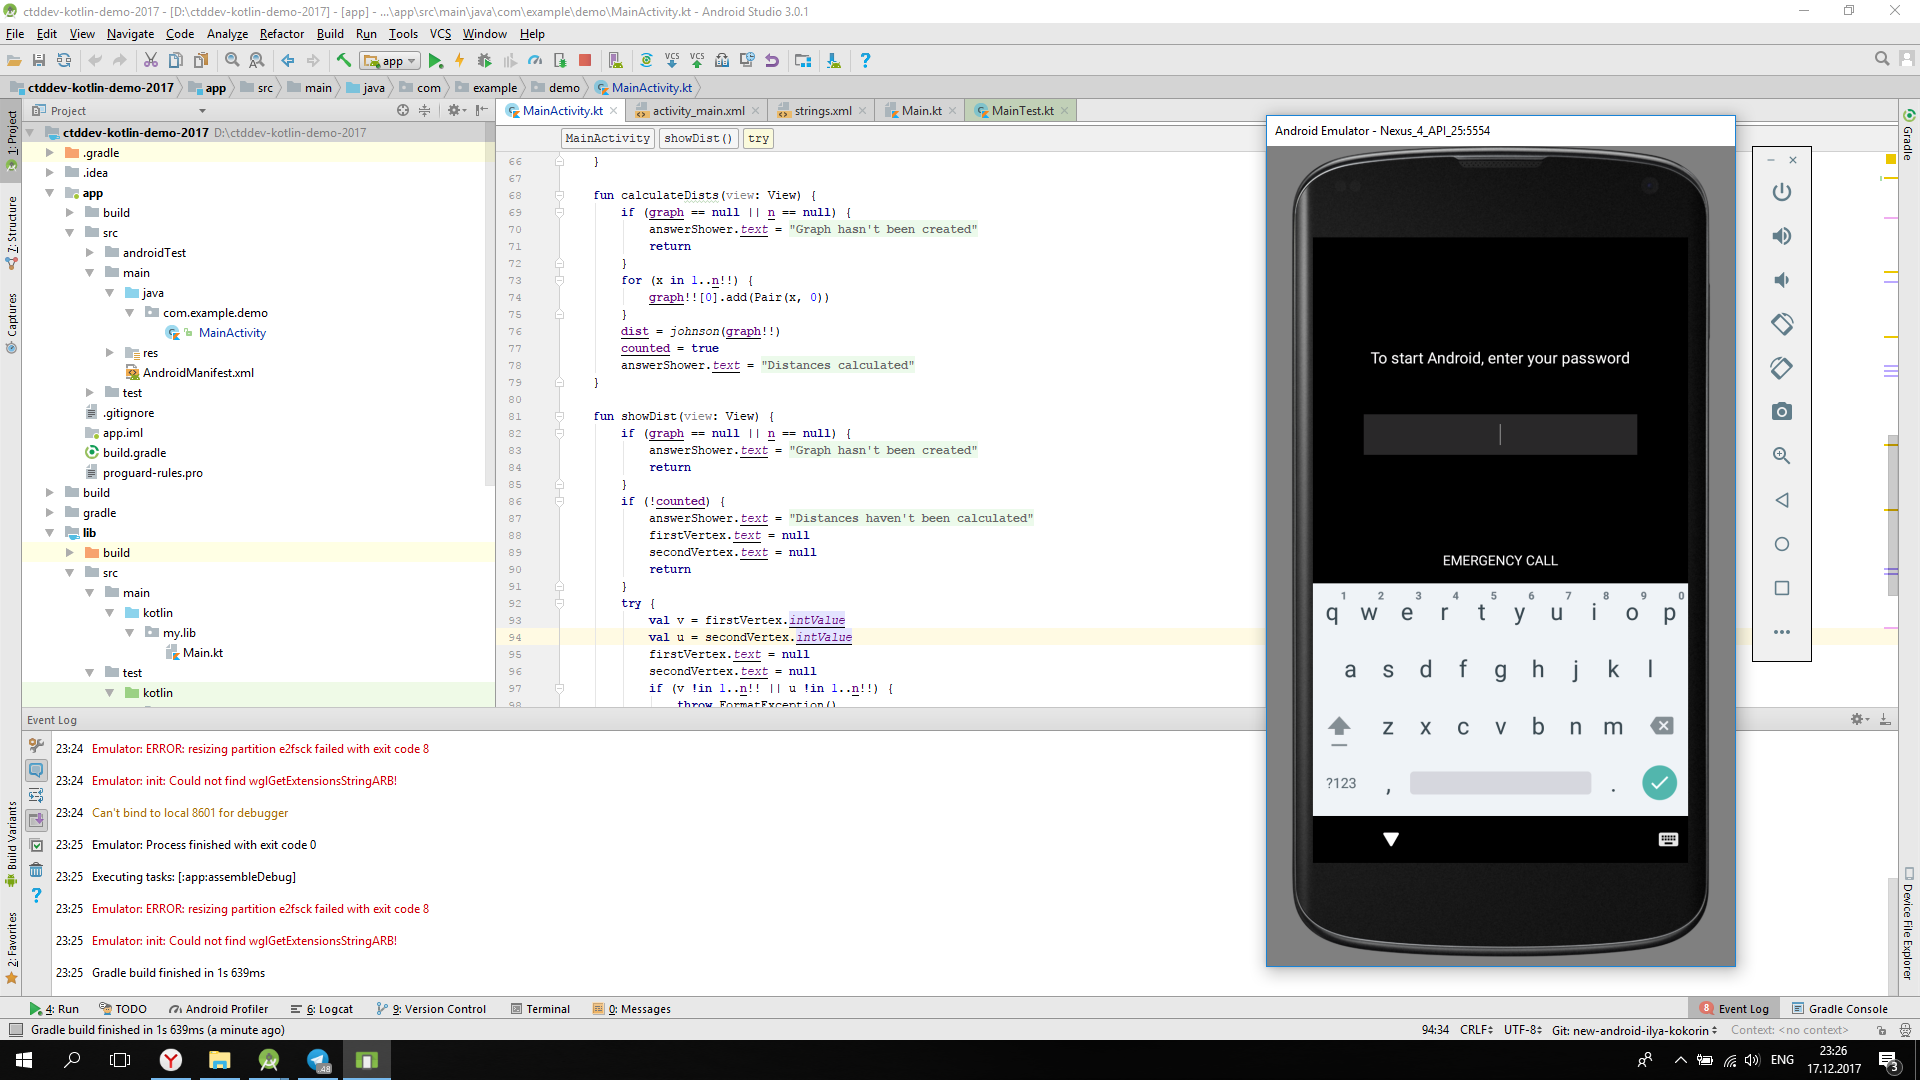Open the Refactor menu
This screenshot has width=1920, height=1080.
(x=281, y=34)
